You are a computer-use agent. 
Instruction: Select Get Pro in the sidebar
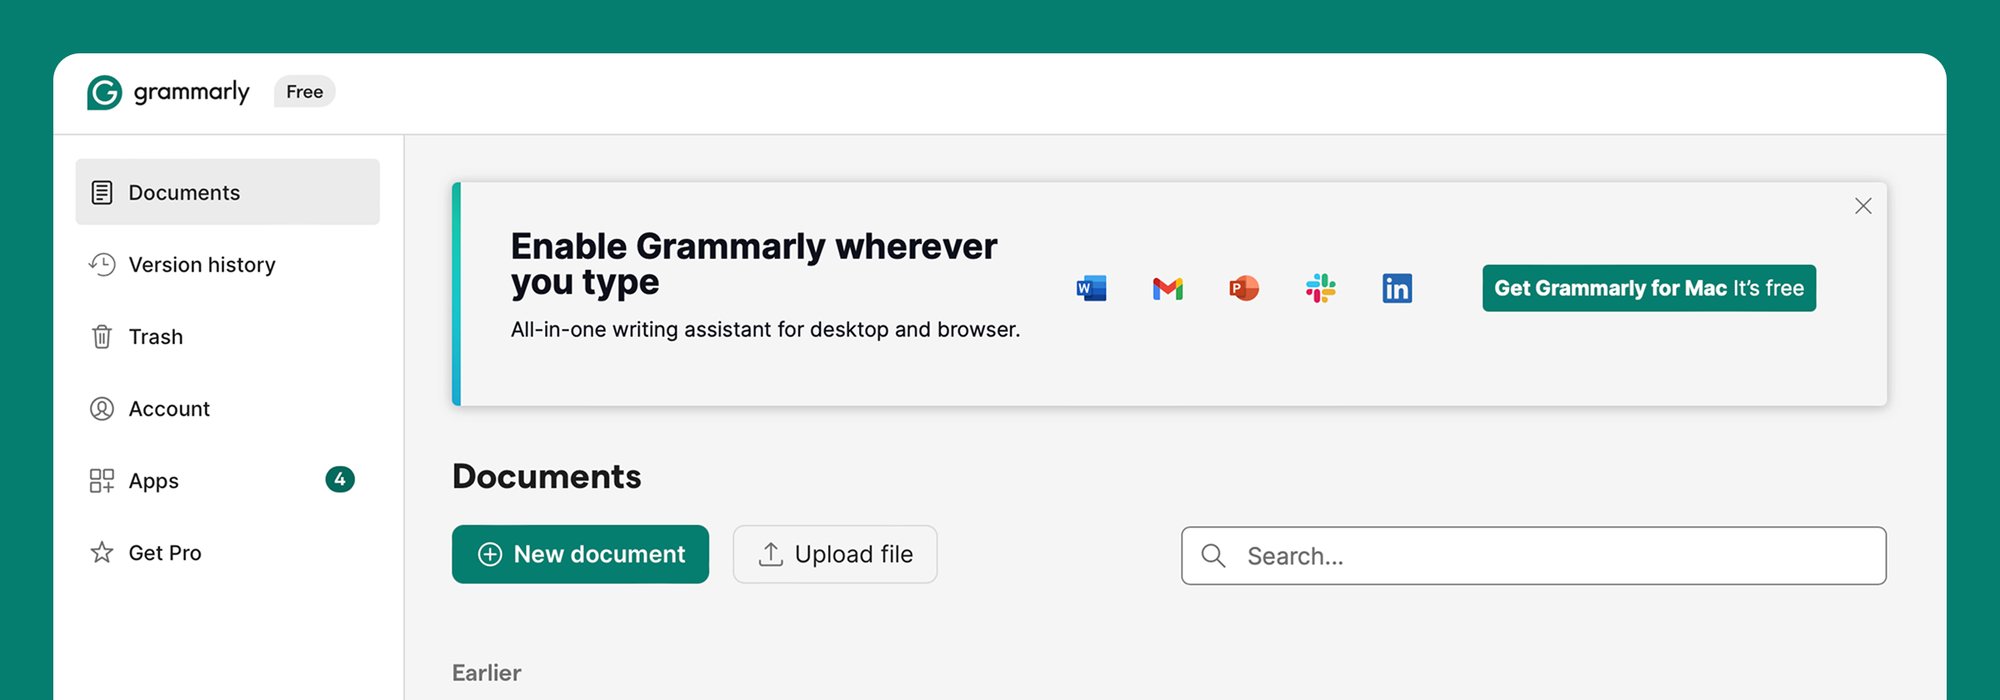coord(227,552)
